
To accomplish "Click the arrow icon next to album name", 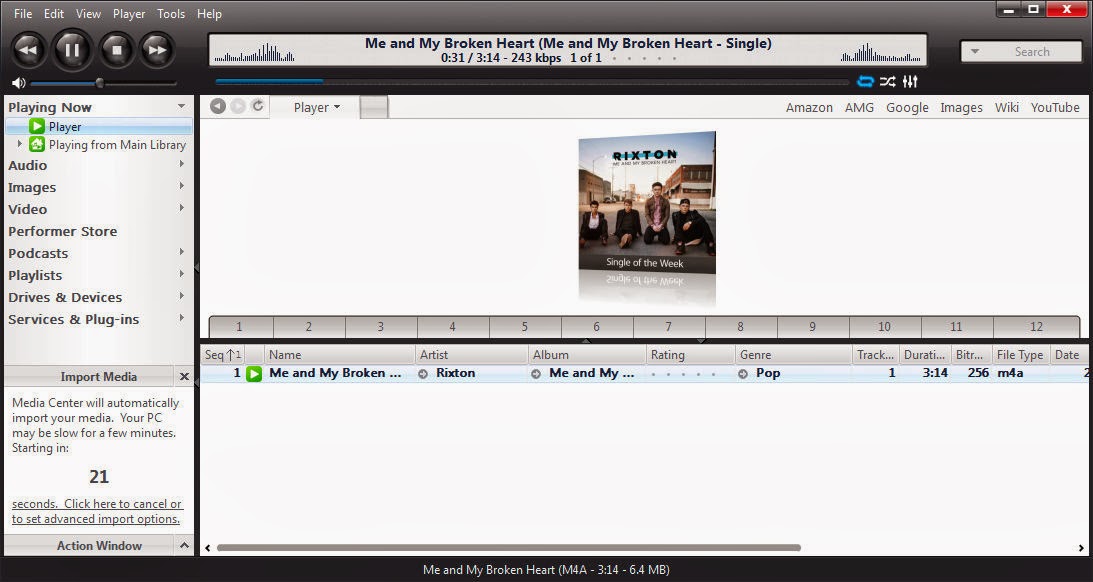I will pos(536,374).
